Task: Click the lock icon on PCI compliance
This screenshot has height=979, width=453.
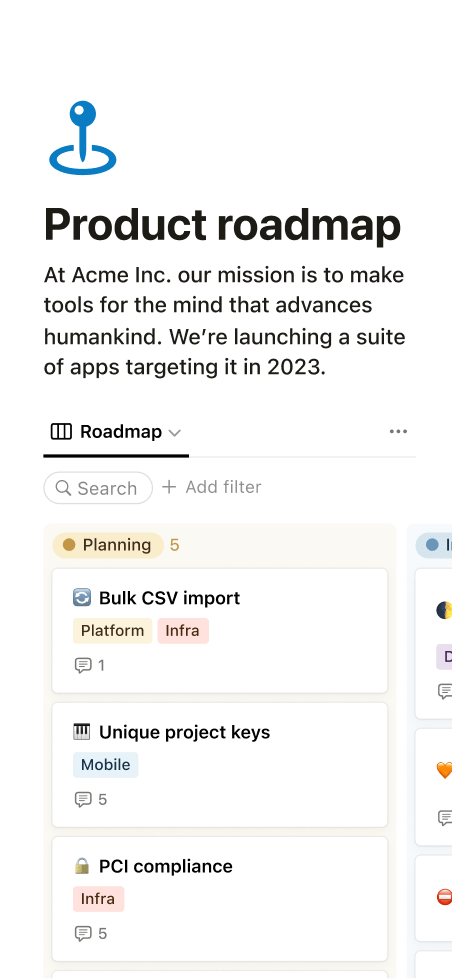Action: click(x=82, y=866)
